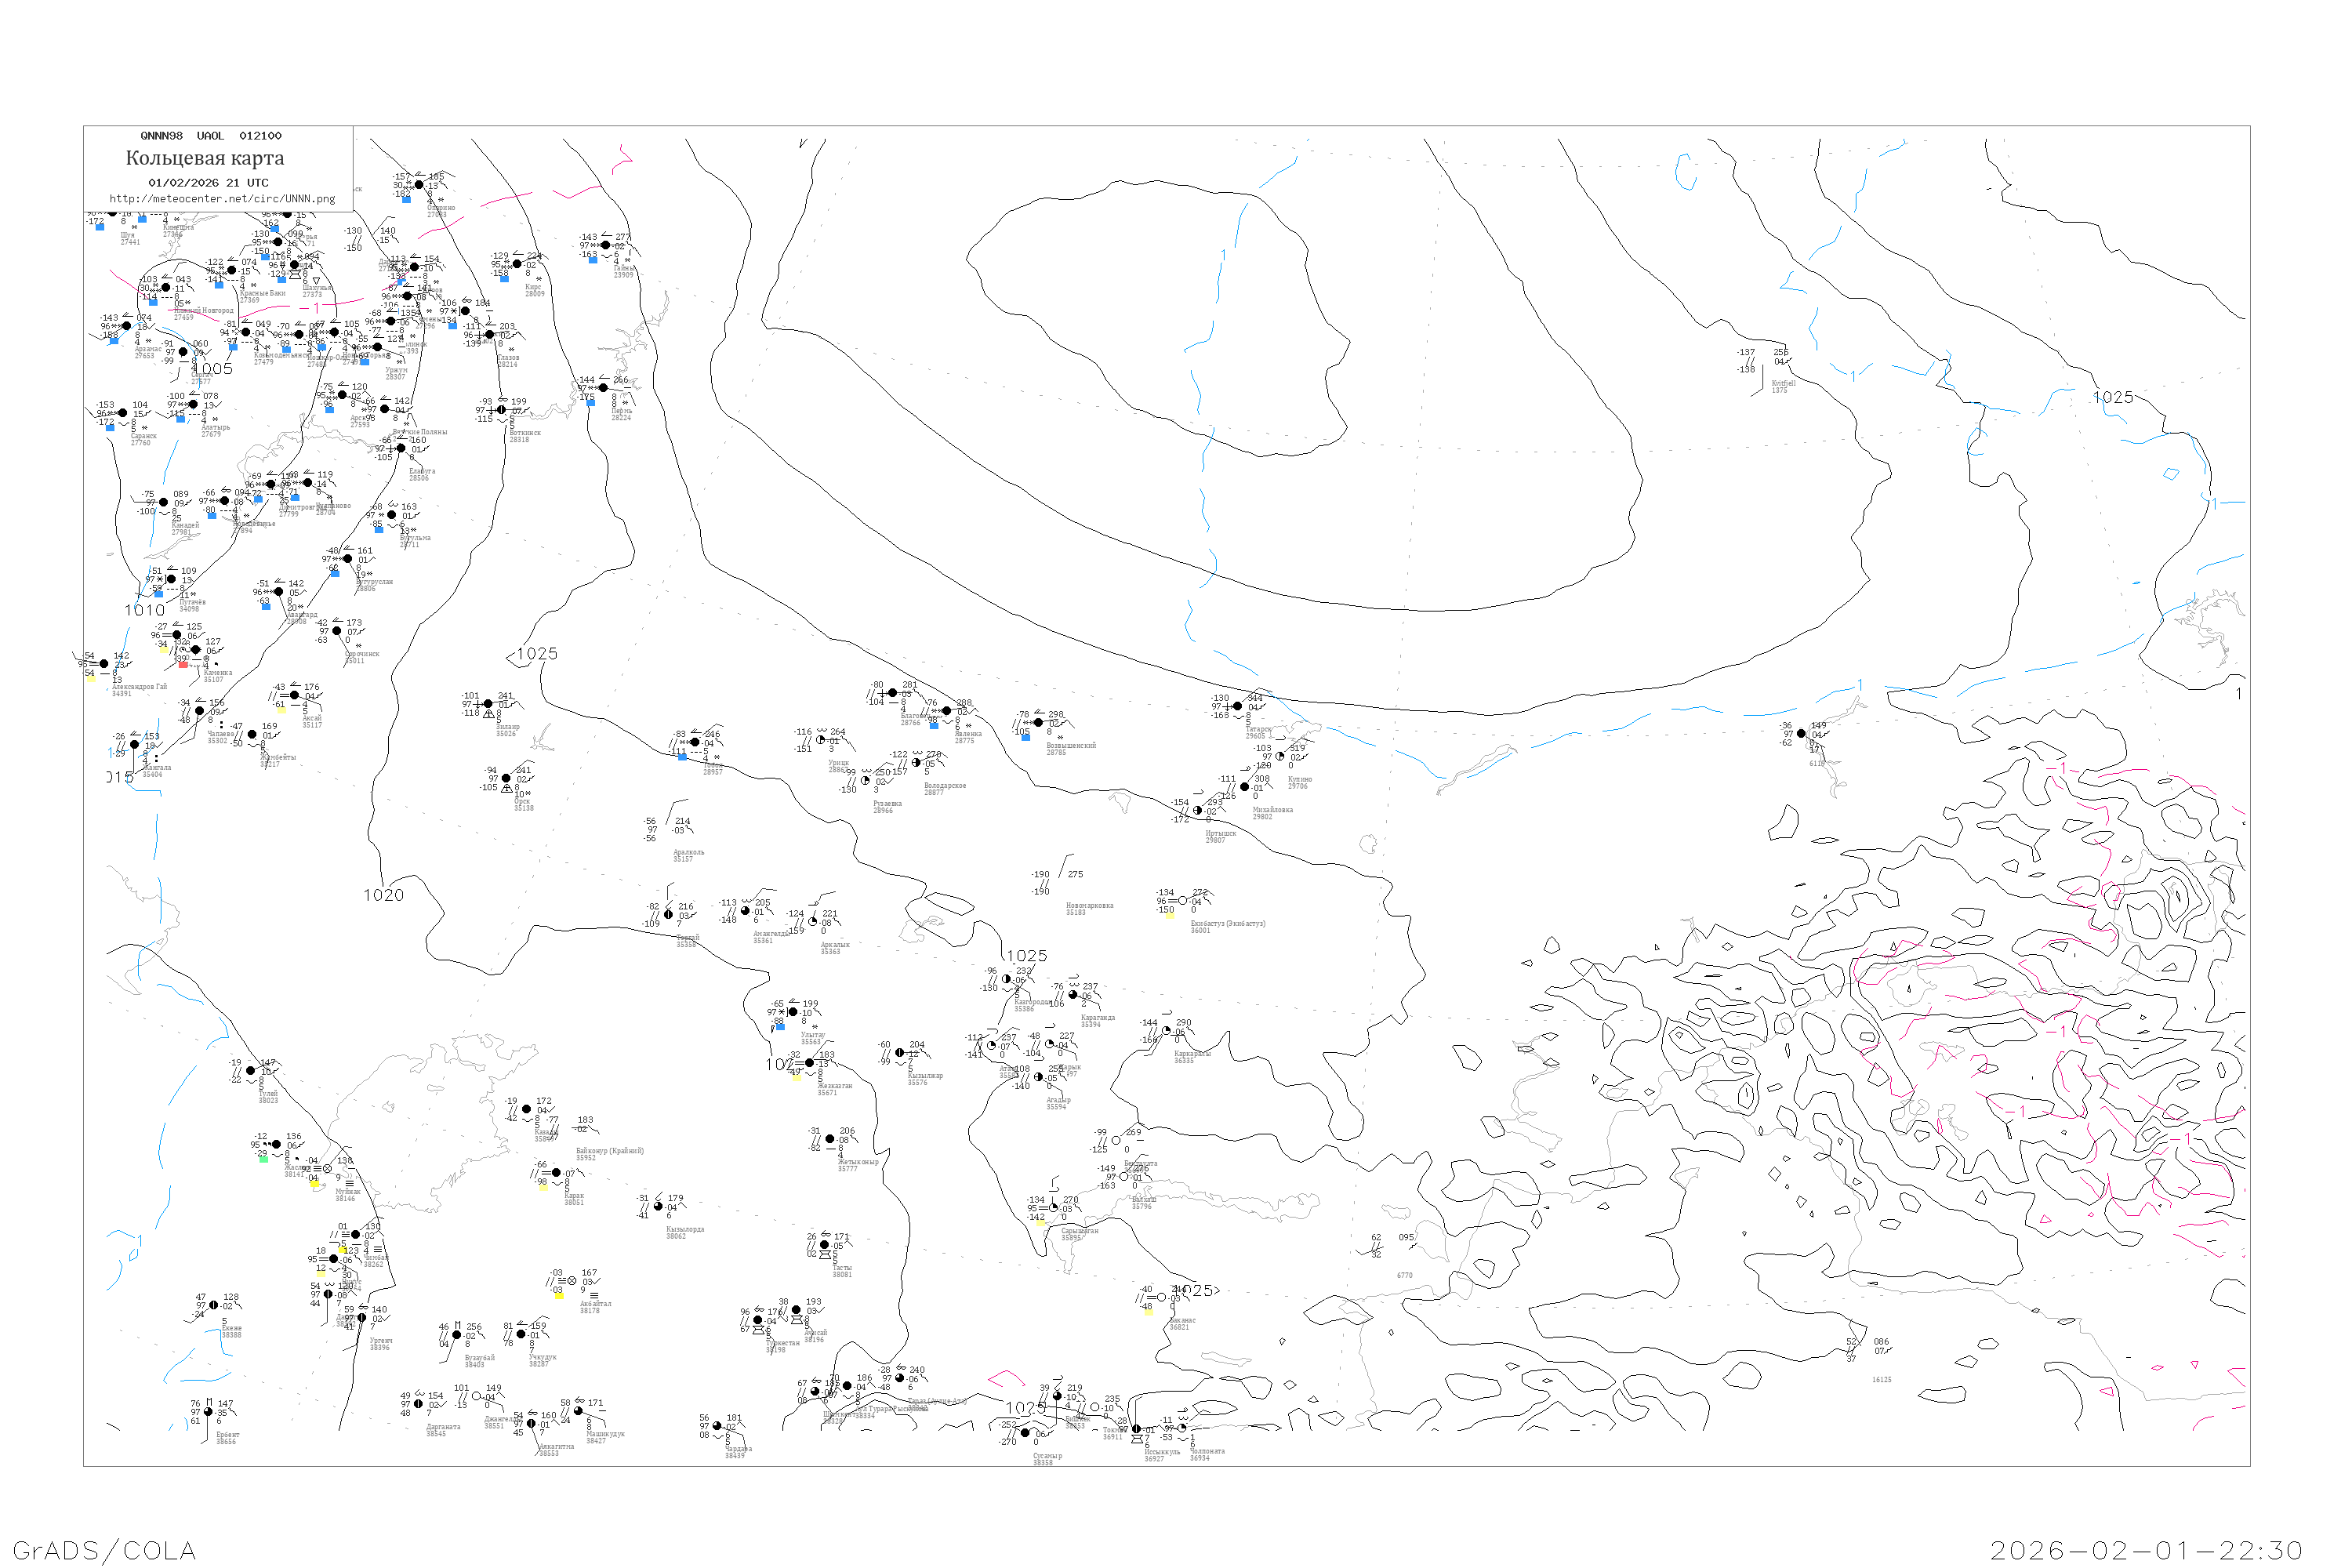Click the Гайны station filled circle

pos(605,245)
